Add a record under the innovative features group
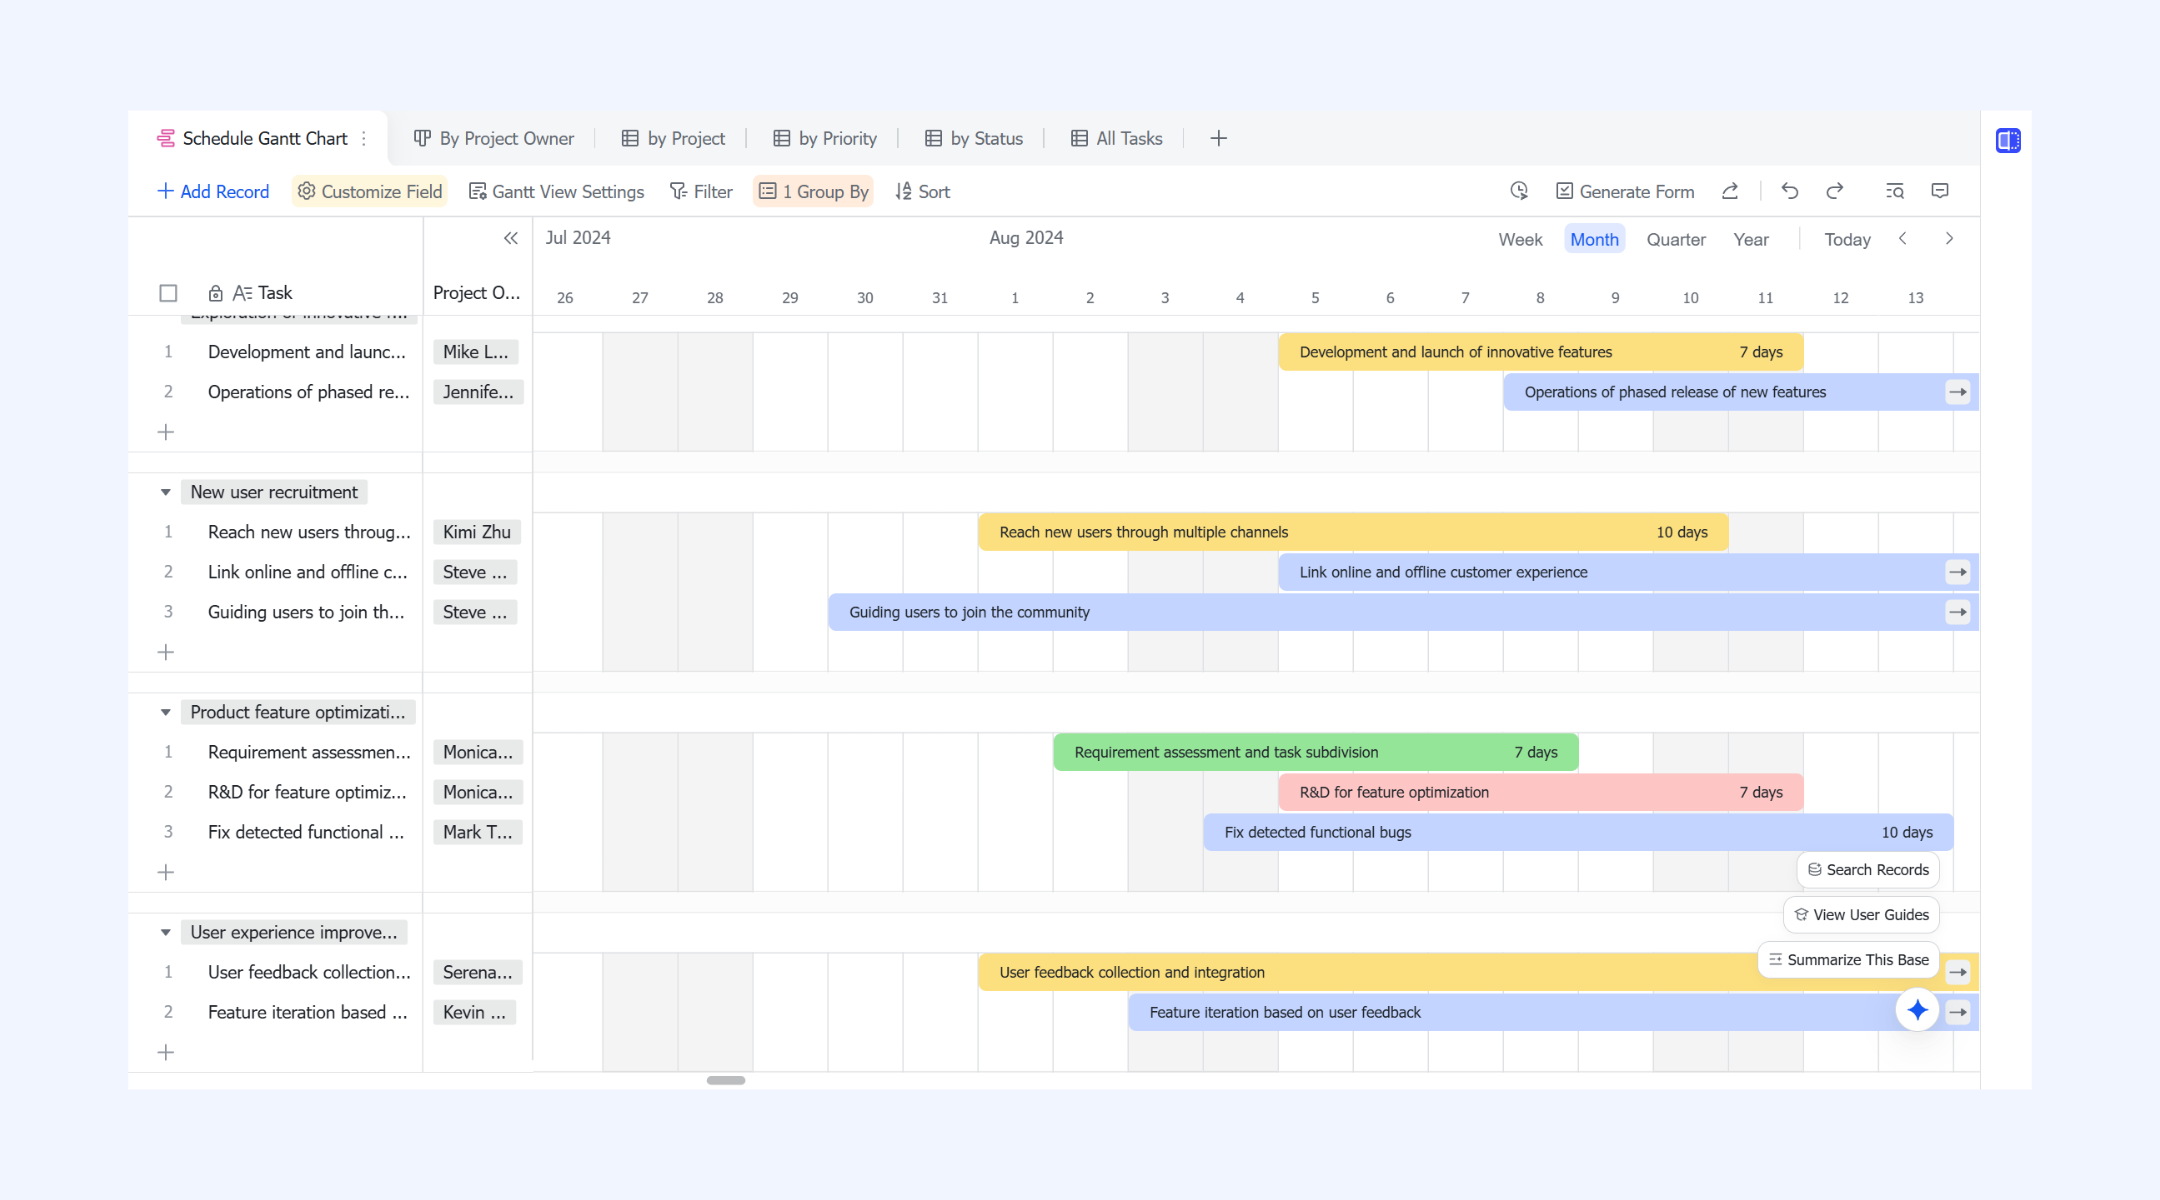The height and width of the screenshot is (1200, 2160). coord(166,432)
